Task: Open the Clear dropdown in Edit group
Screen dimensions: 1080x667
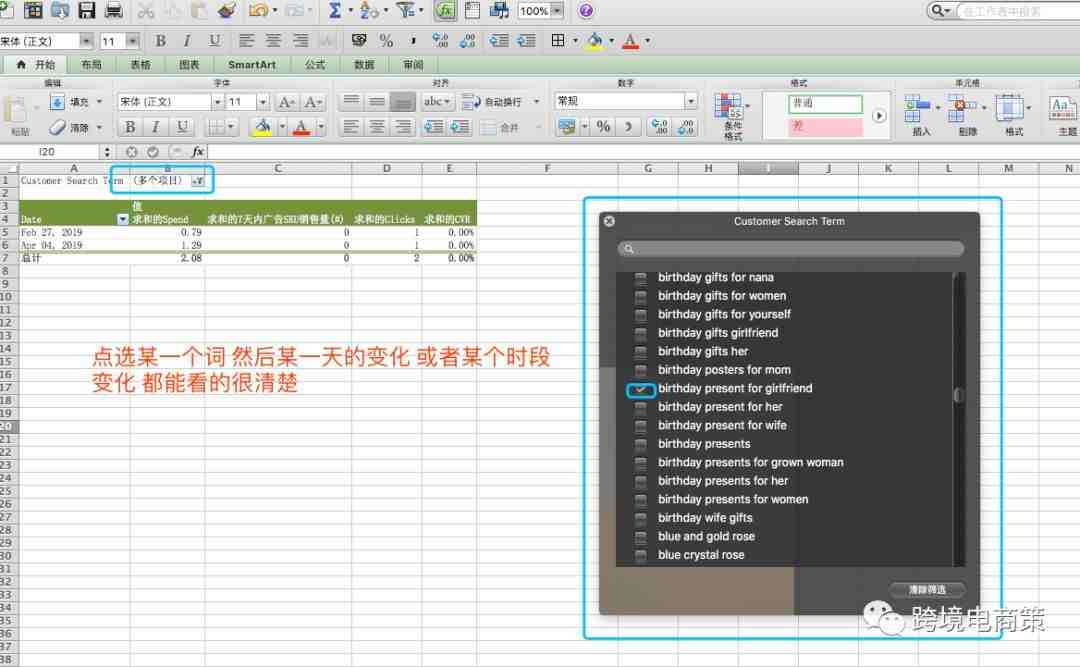Action: [x=100, y=127]
